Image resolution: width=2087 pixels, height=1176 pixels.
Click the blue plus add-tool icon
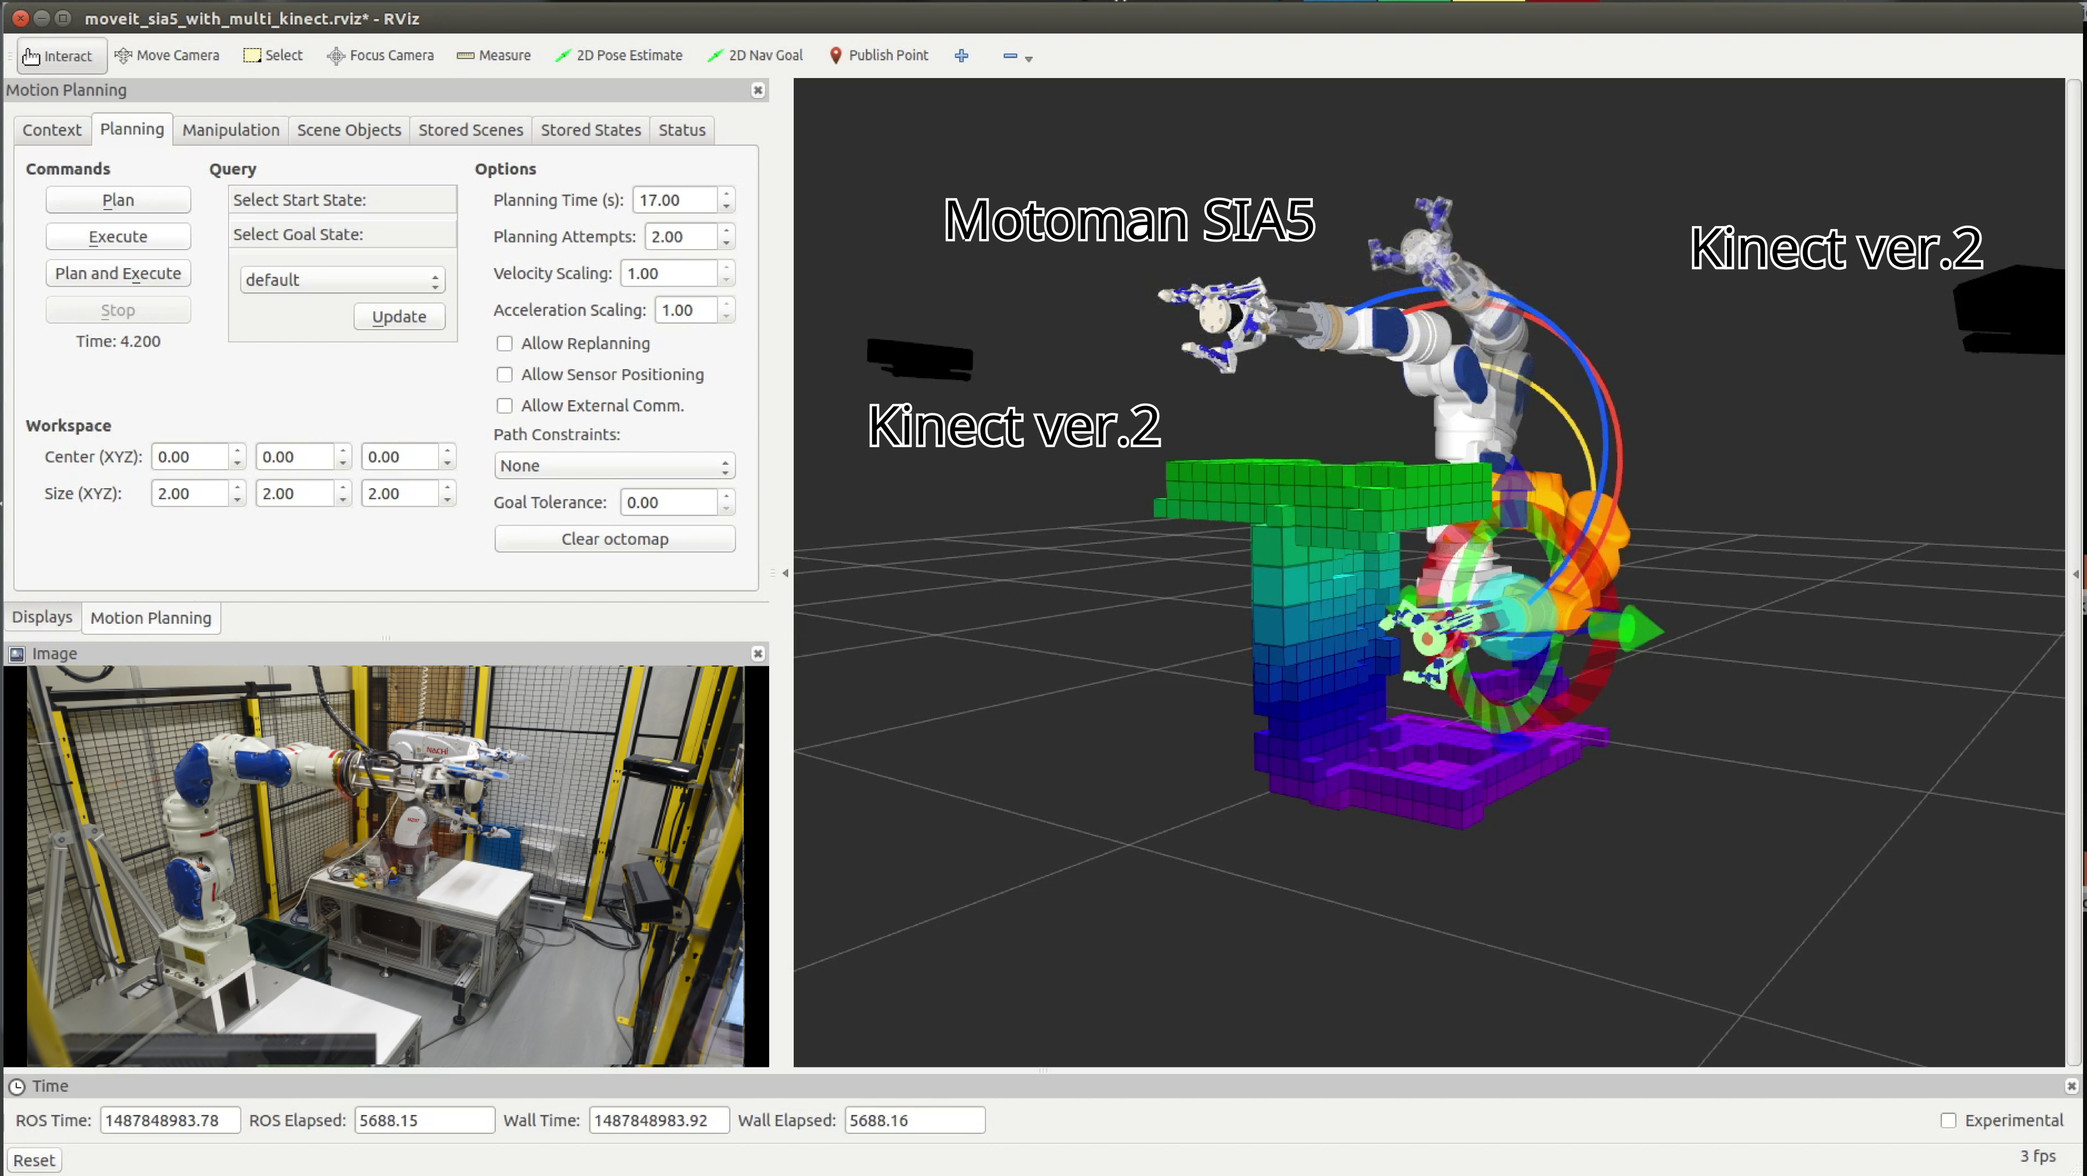click(x=961, y=56)
